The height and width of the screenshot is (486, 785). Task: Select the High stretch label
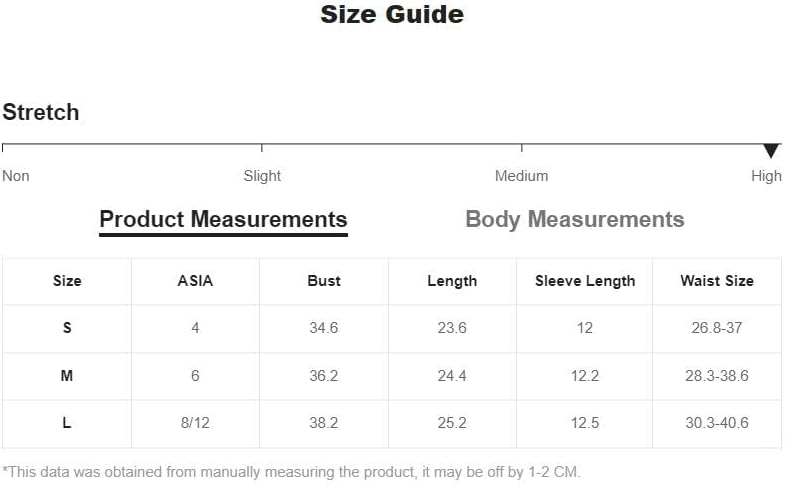pyautogui.click(x=766, y=176)
